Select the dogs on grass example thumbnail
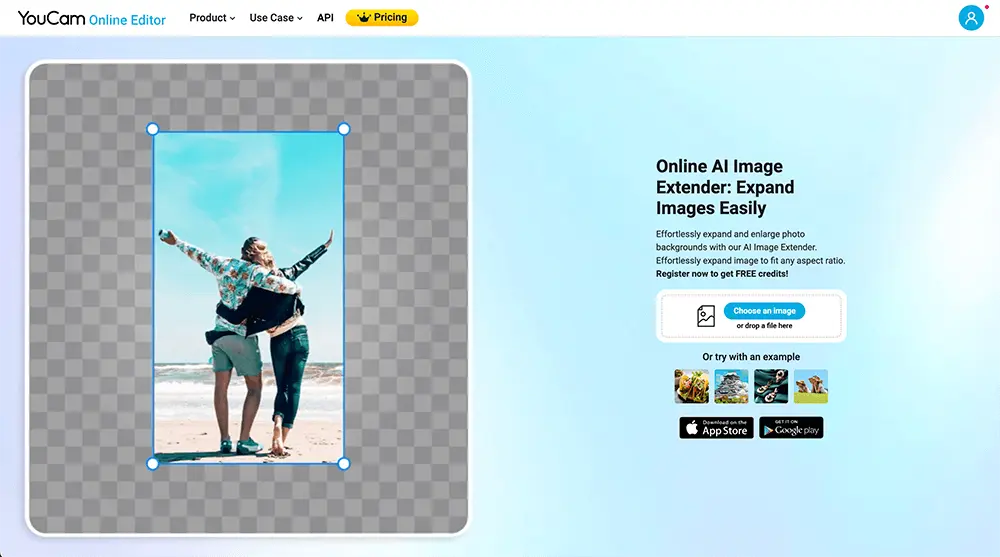 click(x=811, y=386)
